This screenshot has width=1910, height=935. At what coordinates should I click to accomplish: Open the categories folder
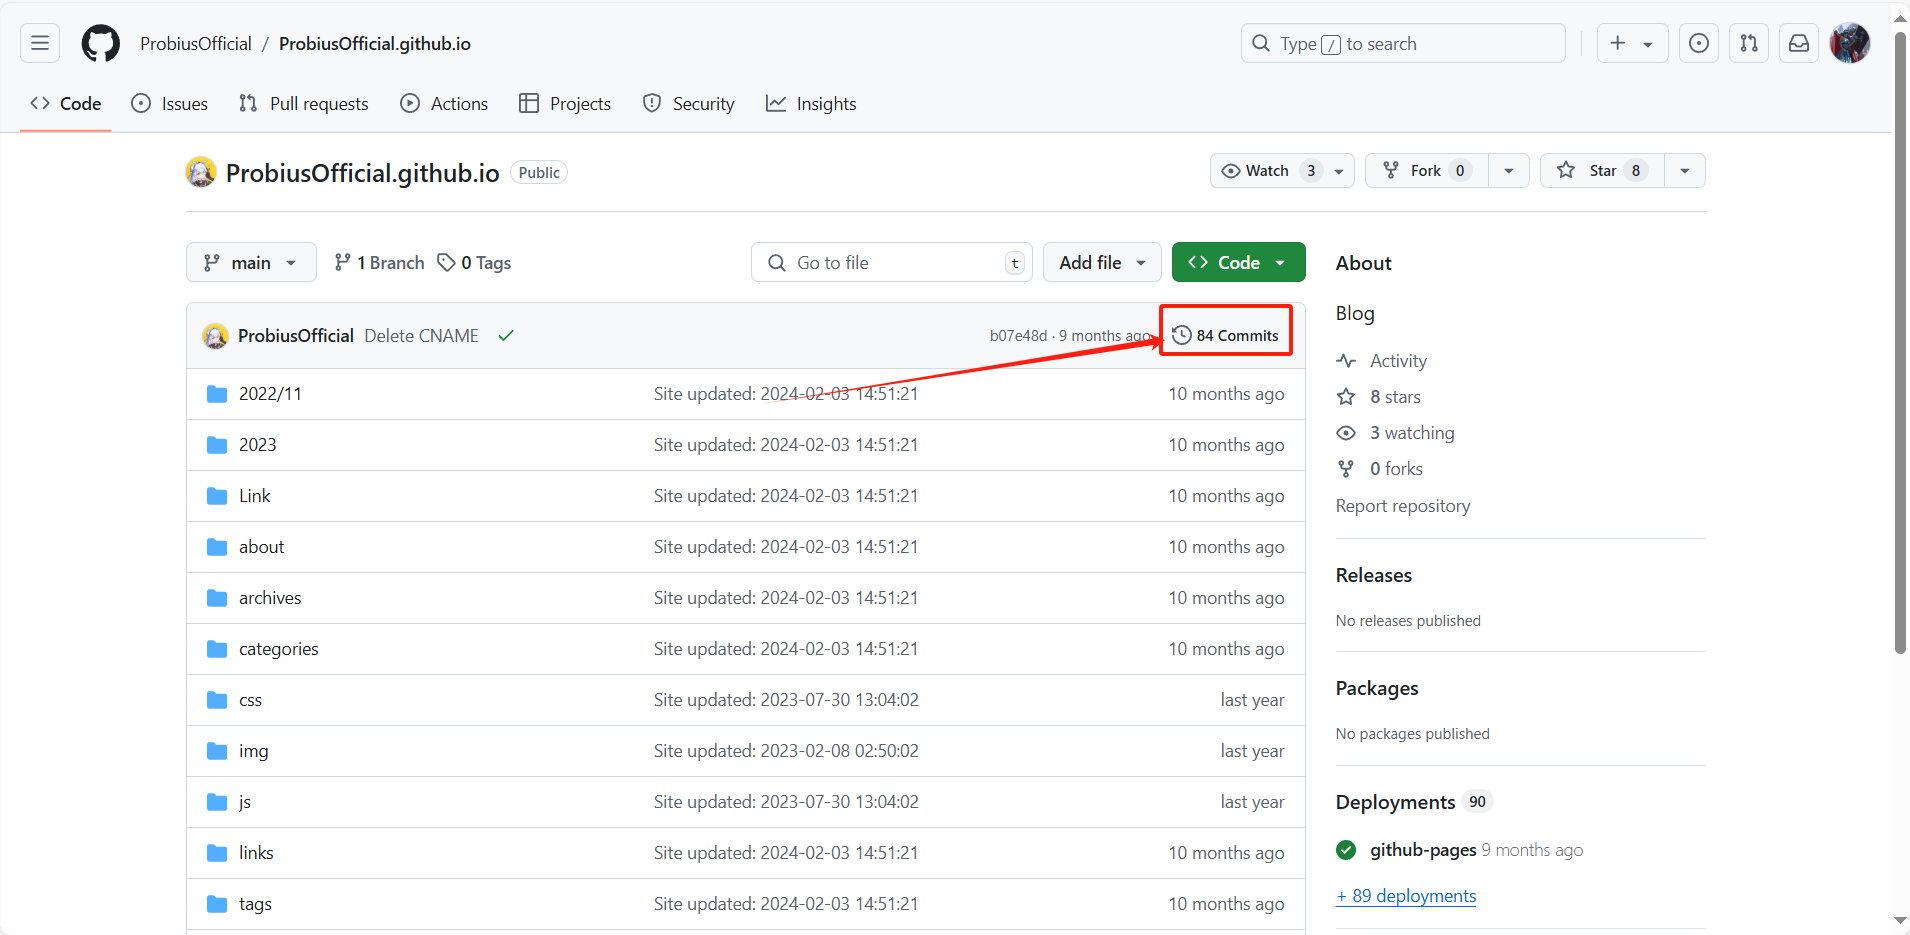pyautogui.click(x=278, y=649)
